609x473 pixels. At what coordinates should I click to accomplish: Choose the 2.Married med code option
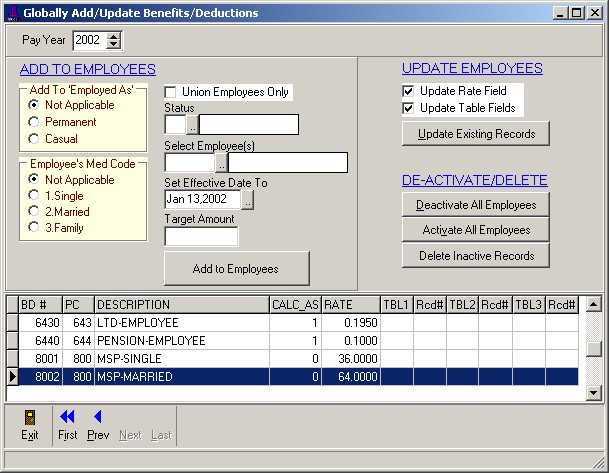(x=34, y=212)
